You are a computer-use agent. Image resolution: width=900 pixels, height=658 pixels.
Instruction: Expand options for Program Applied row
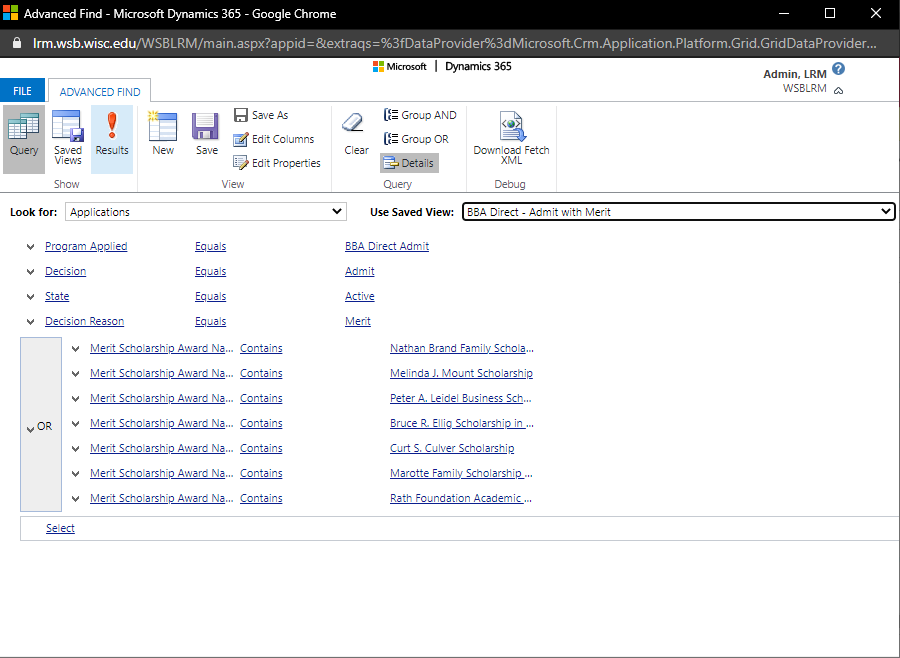(x=31, y=247)
